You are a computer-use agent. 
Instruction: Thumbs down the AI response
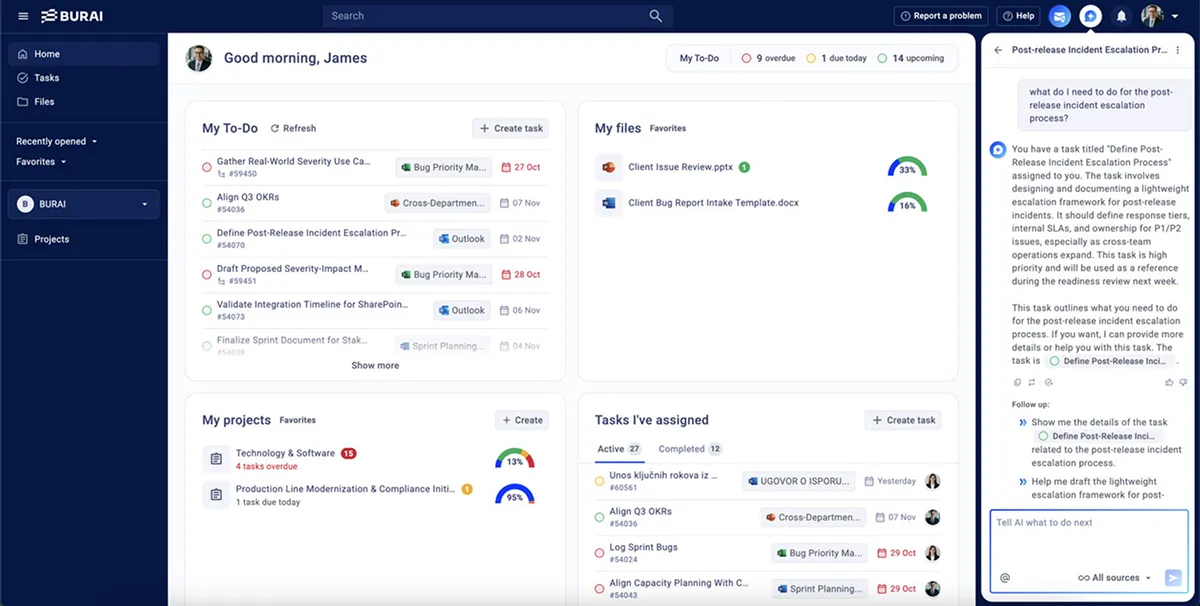1183,382
